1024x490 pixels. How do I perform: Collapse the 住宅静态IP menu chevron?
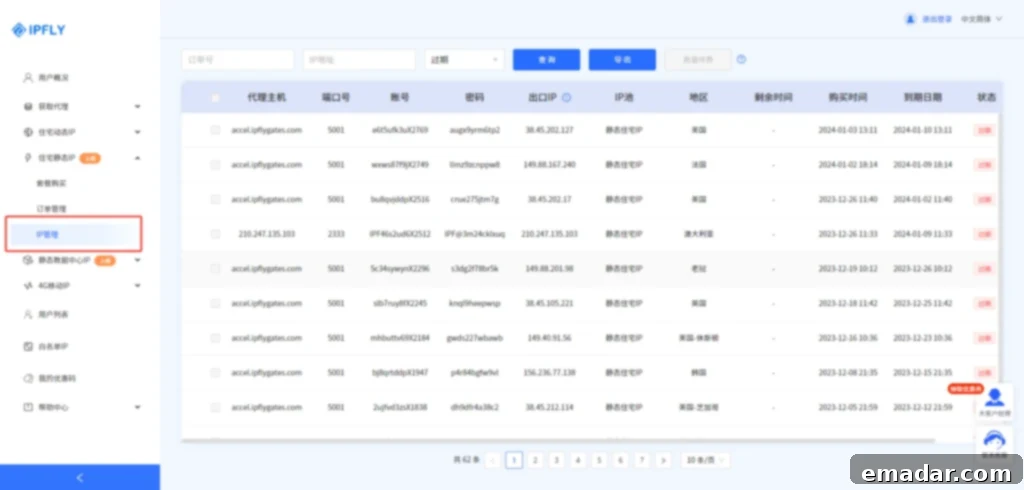tap(137, 158)
